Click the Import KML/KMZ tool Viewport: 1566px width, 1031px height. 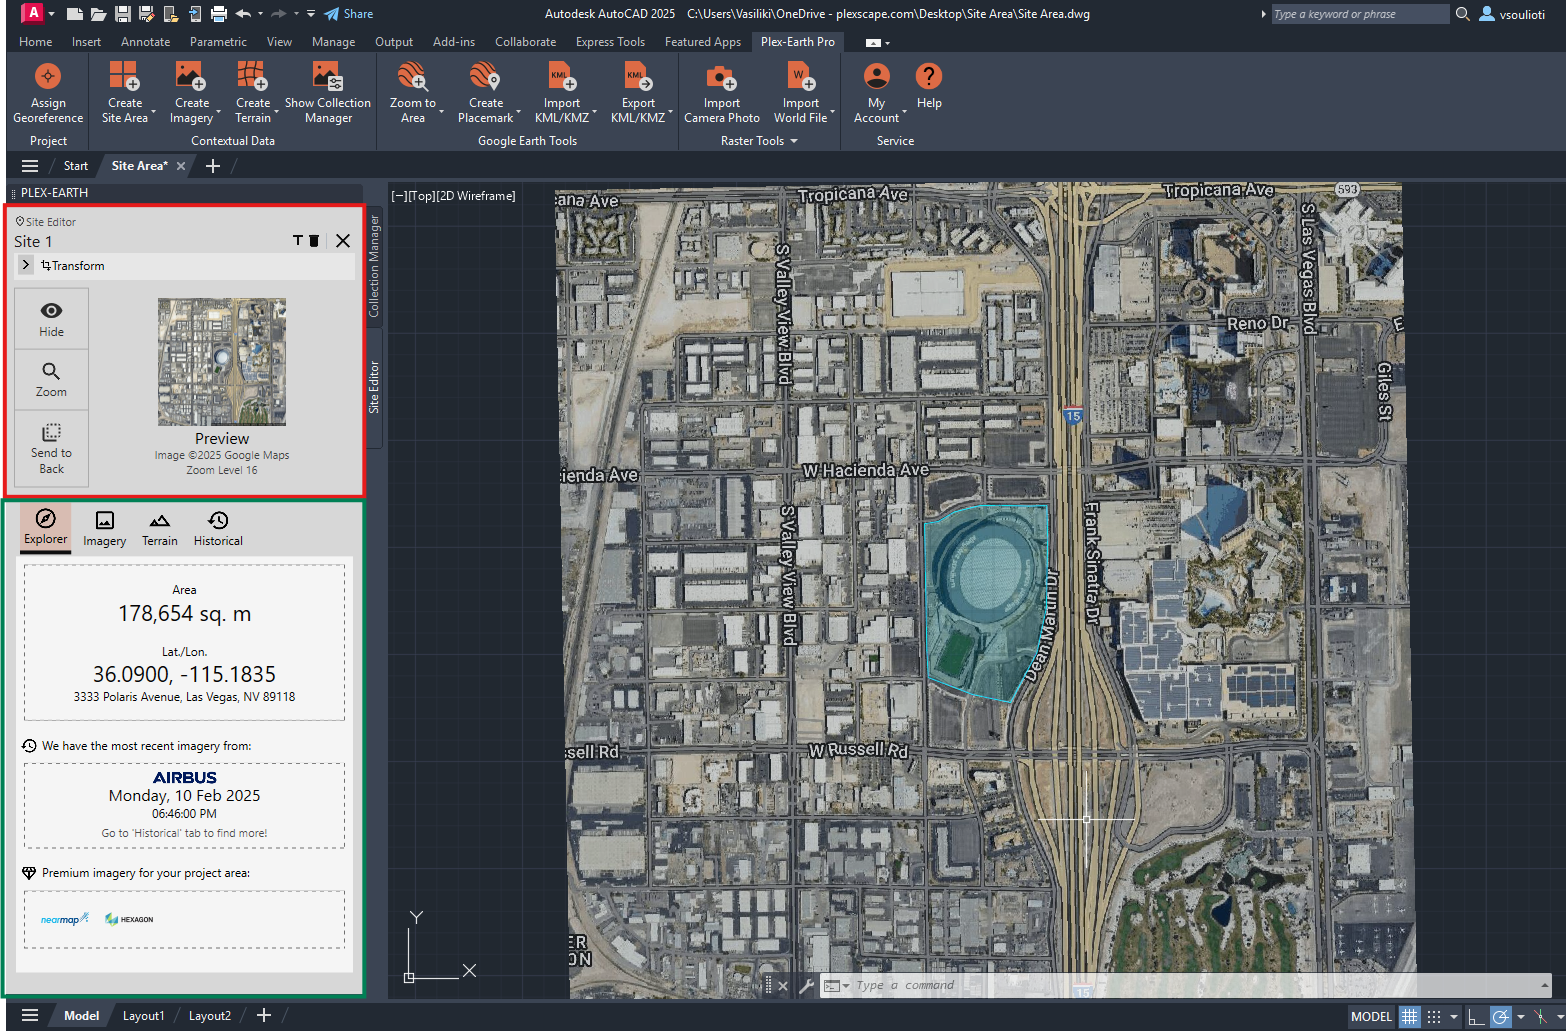(562, 93)
